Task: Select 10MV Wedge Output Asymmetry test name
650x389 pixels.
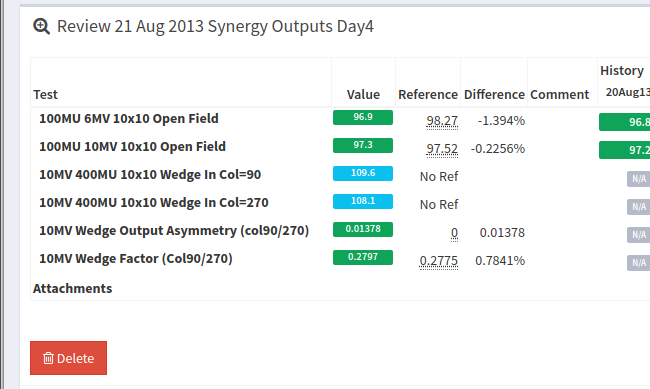Action: click(174, 231)
